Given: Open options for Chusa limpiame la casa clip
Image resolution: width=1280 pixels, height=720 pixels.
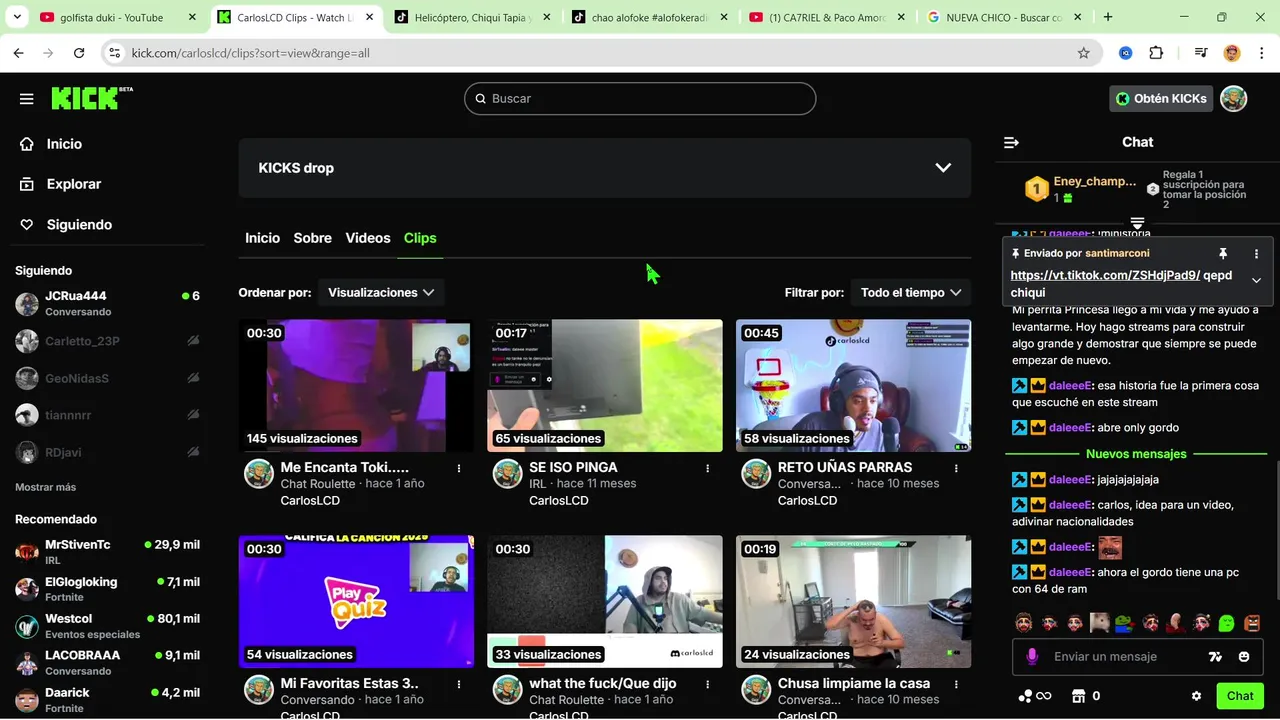Looking at the screenshot, I should coord(956,684).
